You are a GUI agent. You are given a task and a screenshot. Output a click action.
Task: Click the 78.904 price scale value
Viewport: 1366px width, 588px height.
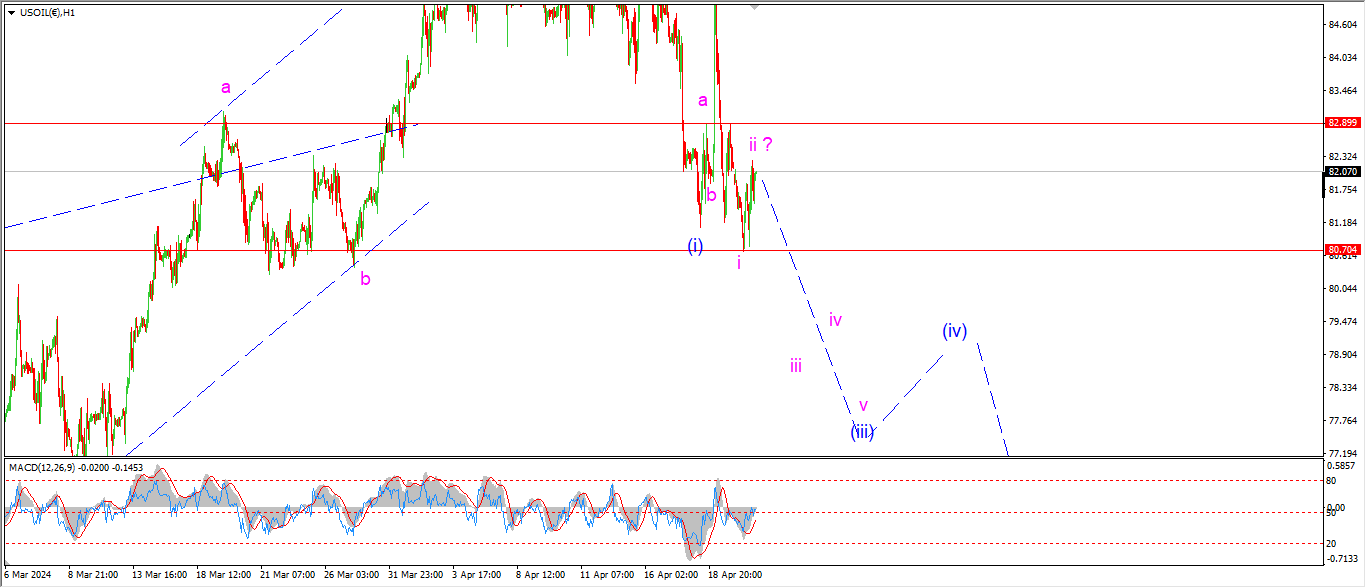point(1343,354)
